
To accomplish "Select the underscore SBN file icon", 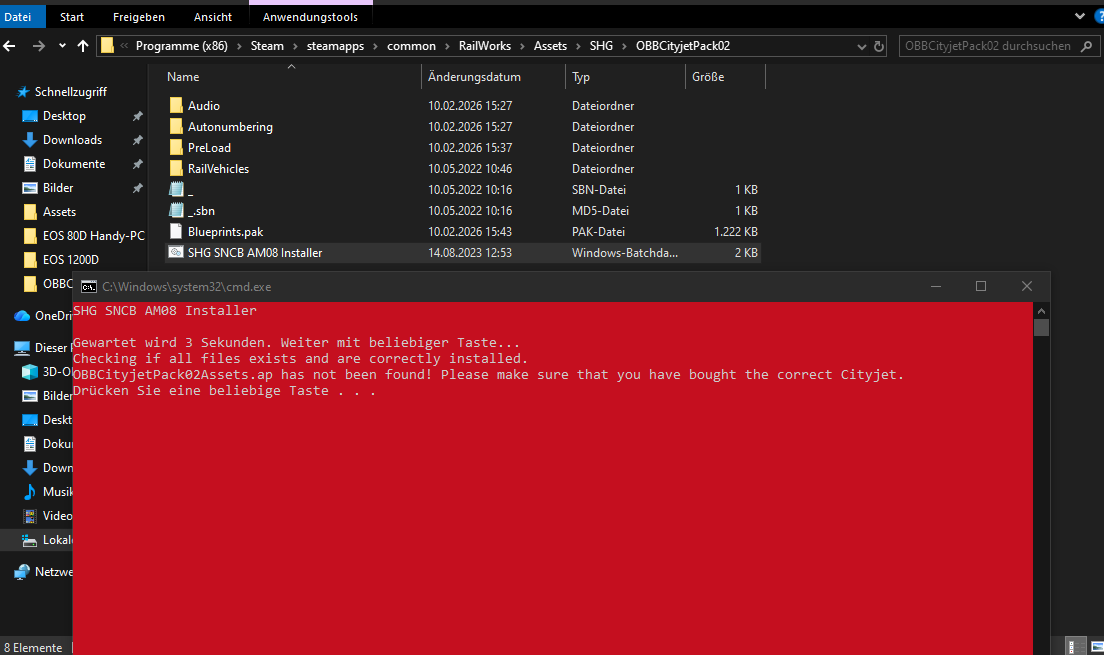I will pyautogui.click(x=176, y=189).
